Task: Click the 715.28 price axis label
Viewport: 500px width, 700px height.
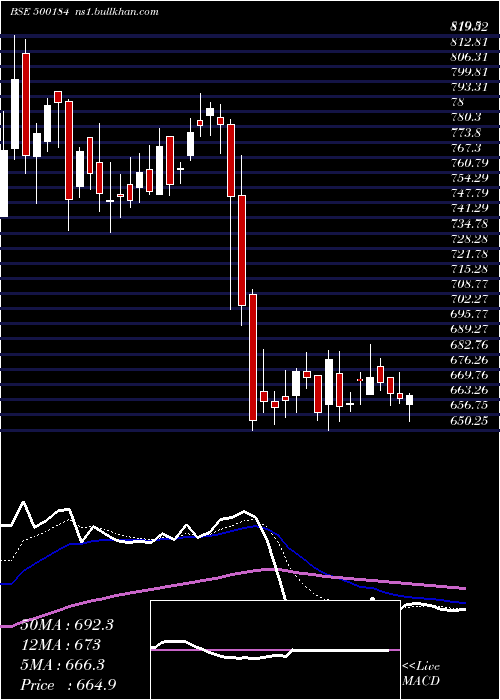Action: coord(470,269)
